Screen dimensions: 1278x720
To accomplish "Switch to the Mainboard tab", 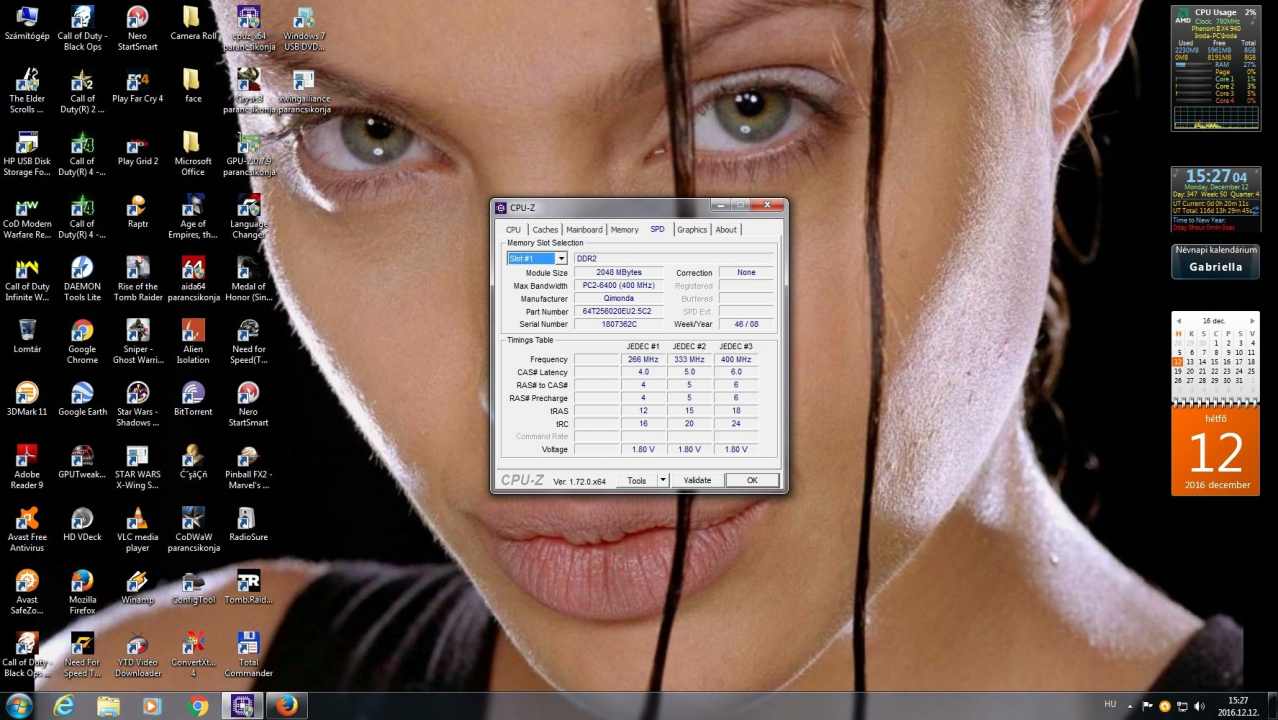I will [x=584, y=230].
